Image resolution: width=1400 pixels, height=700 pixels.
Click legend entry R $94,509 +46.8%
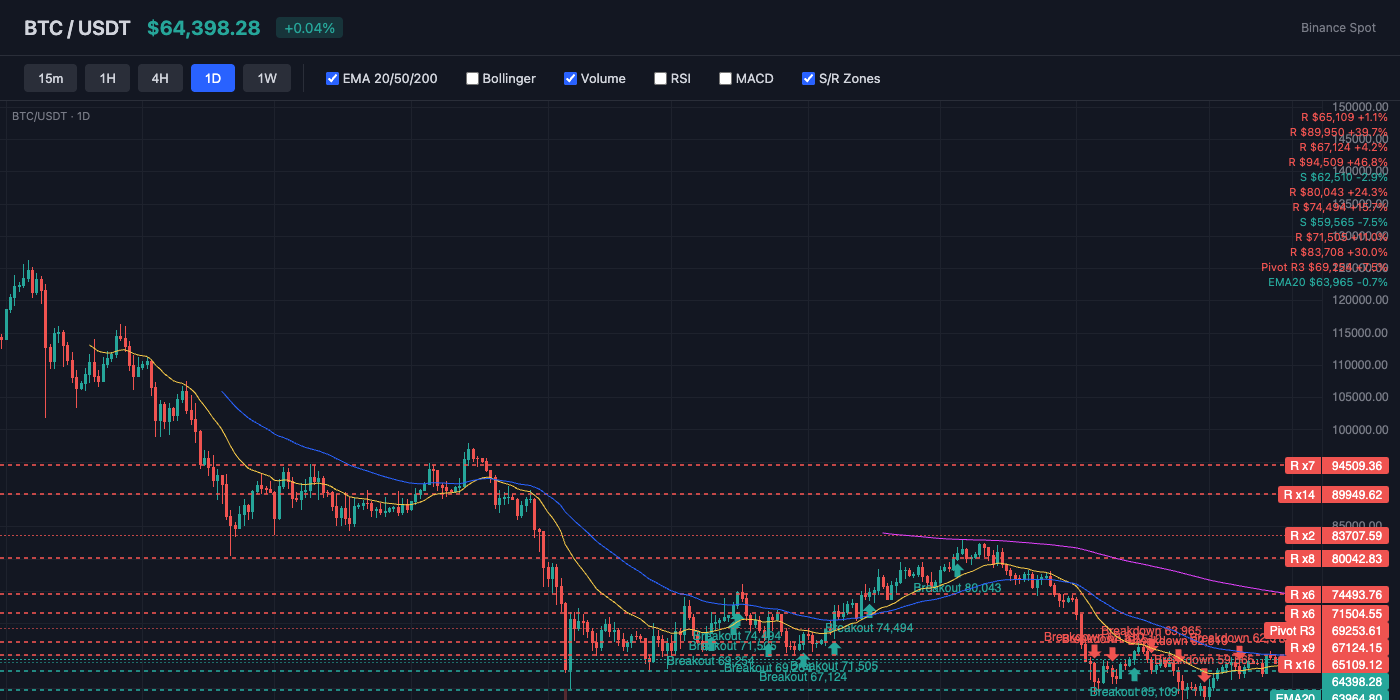pos(1338,162)
